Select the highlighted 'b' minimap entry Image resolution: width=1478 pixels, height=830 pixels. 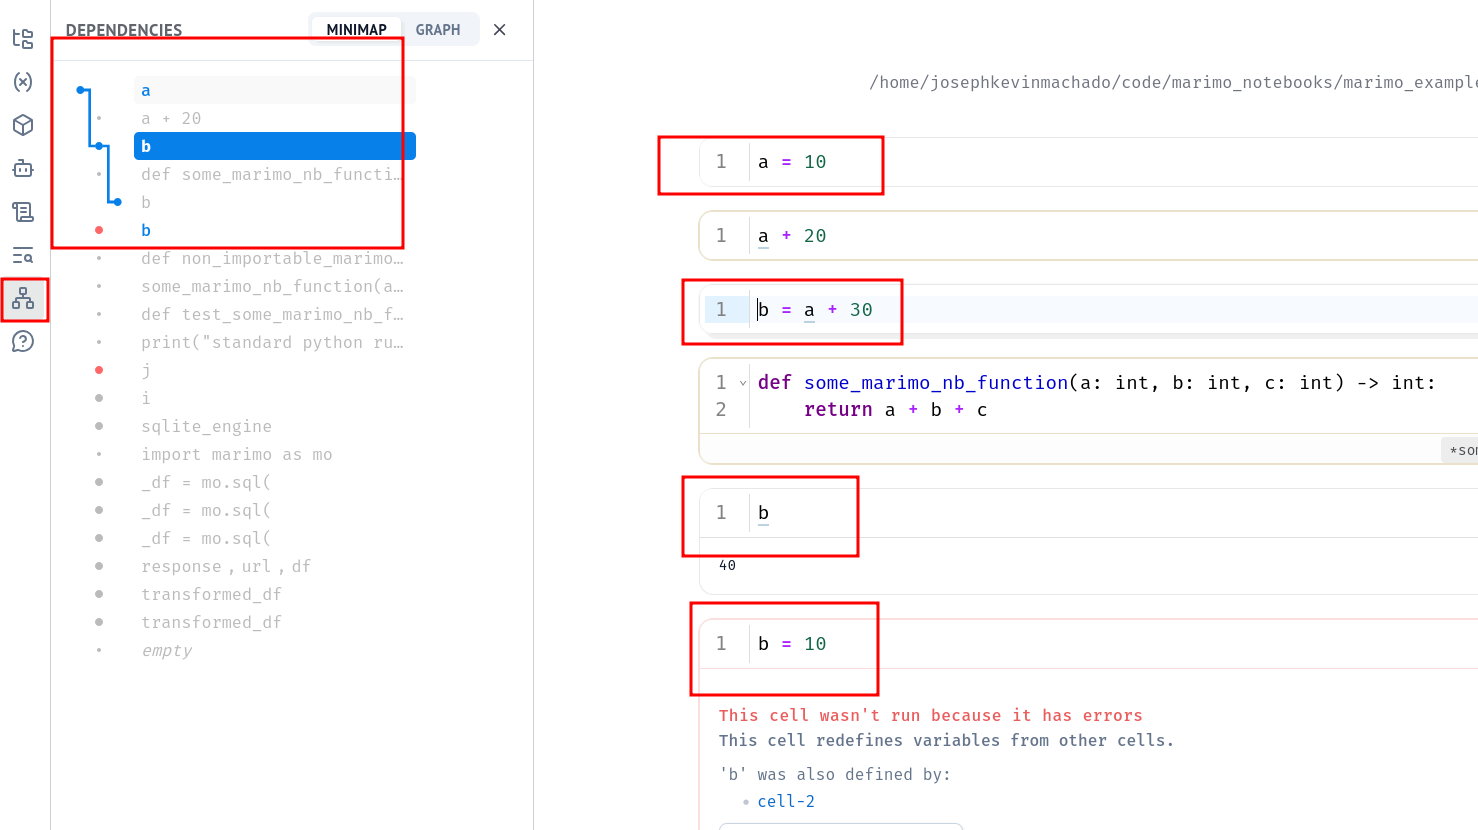coord(274,146)
